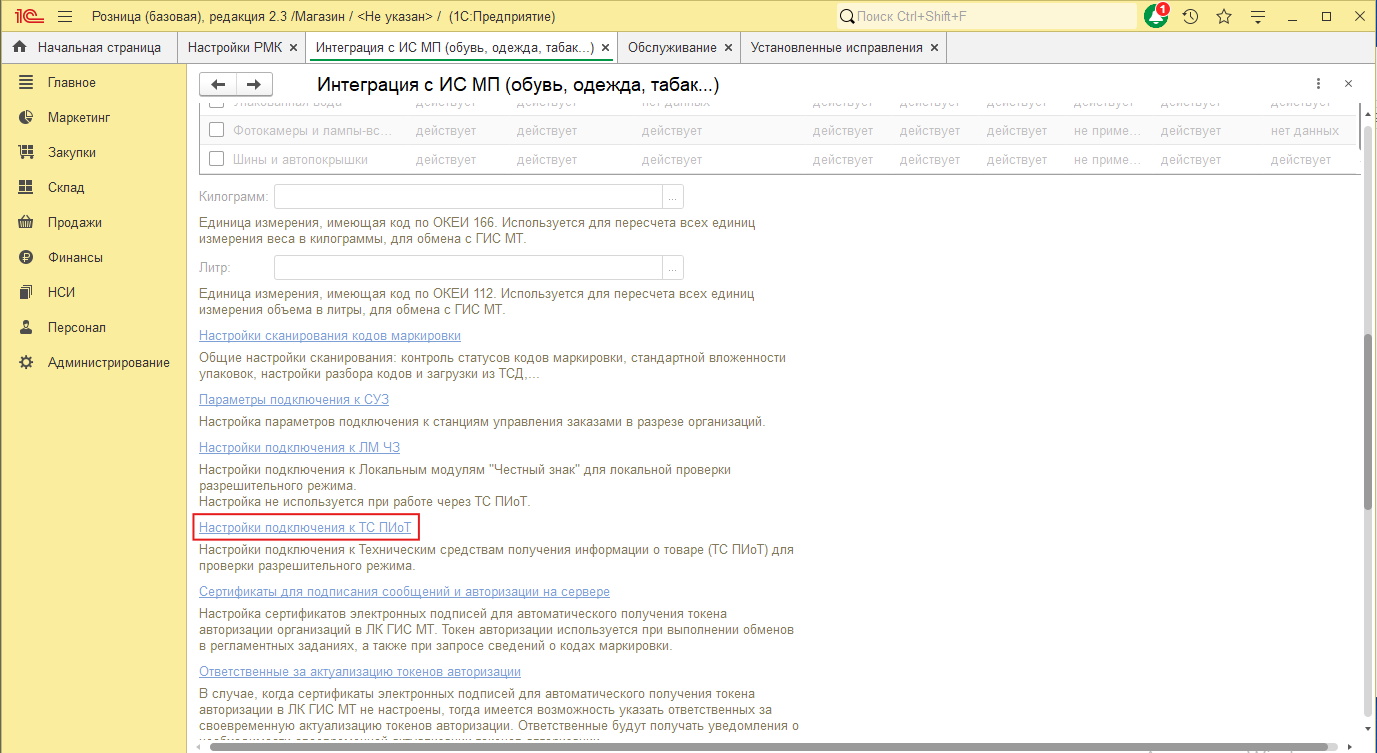Click Финансы ruble coin icon
1377x753 pixels.
pos(27,257)
